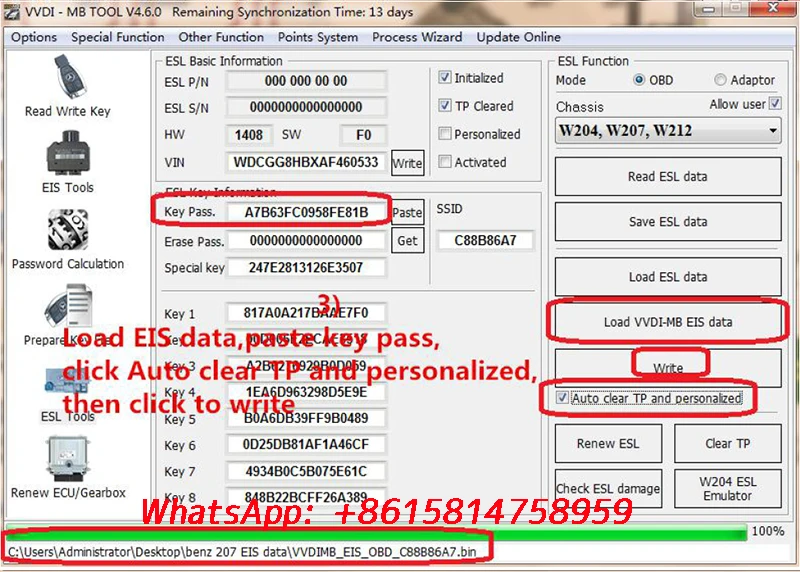Click the Key 7 value 4934B0C5B075E61C

click(306, 471)
